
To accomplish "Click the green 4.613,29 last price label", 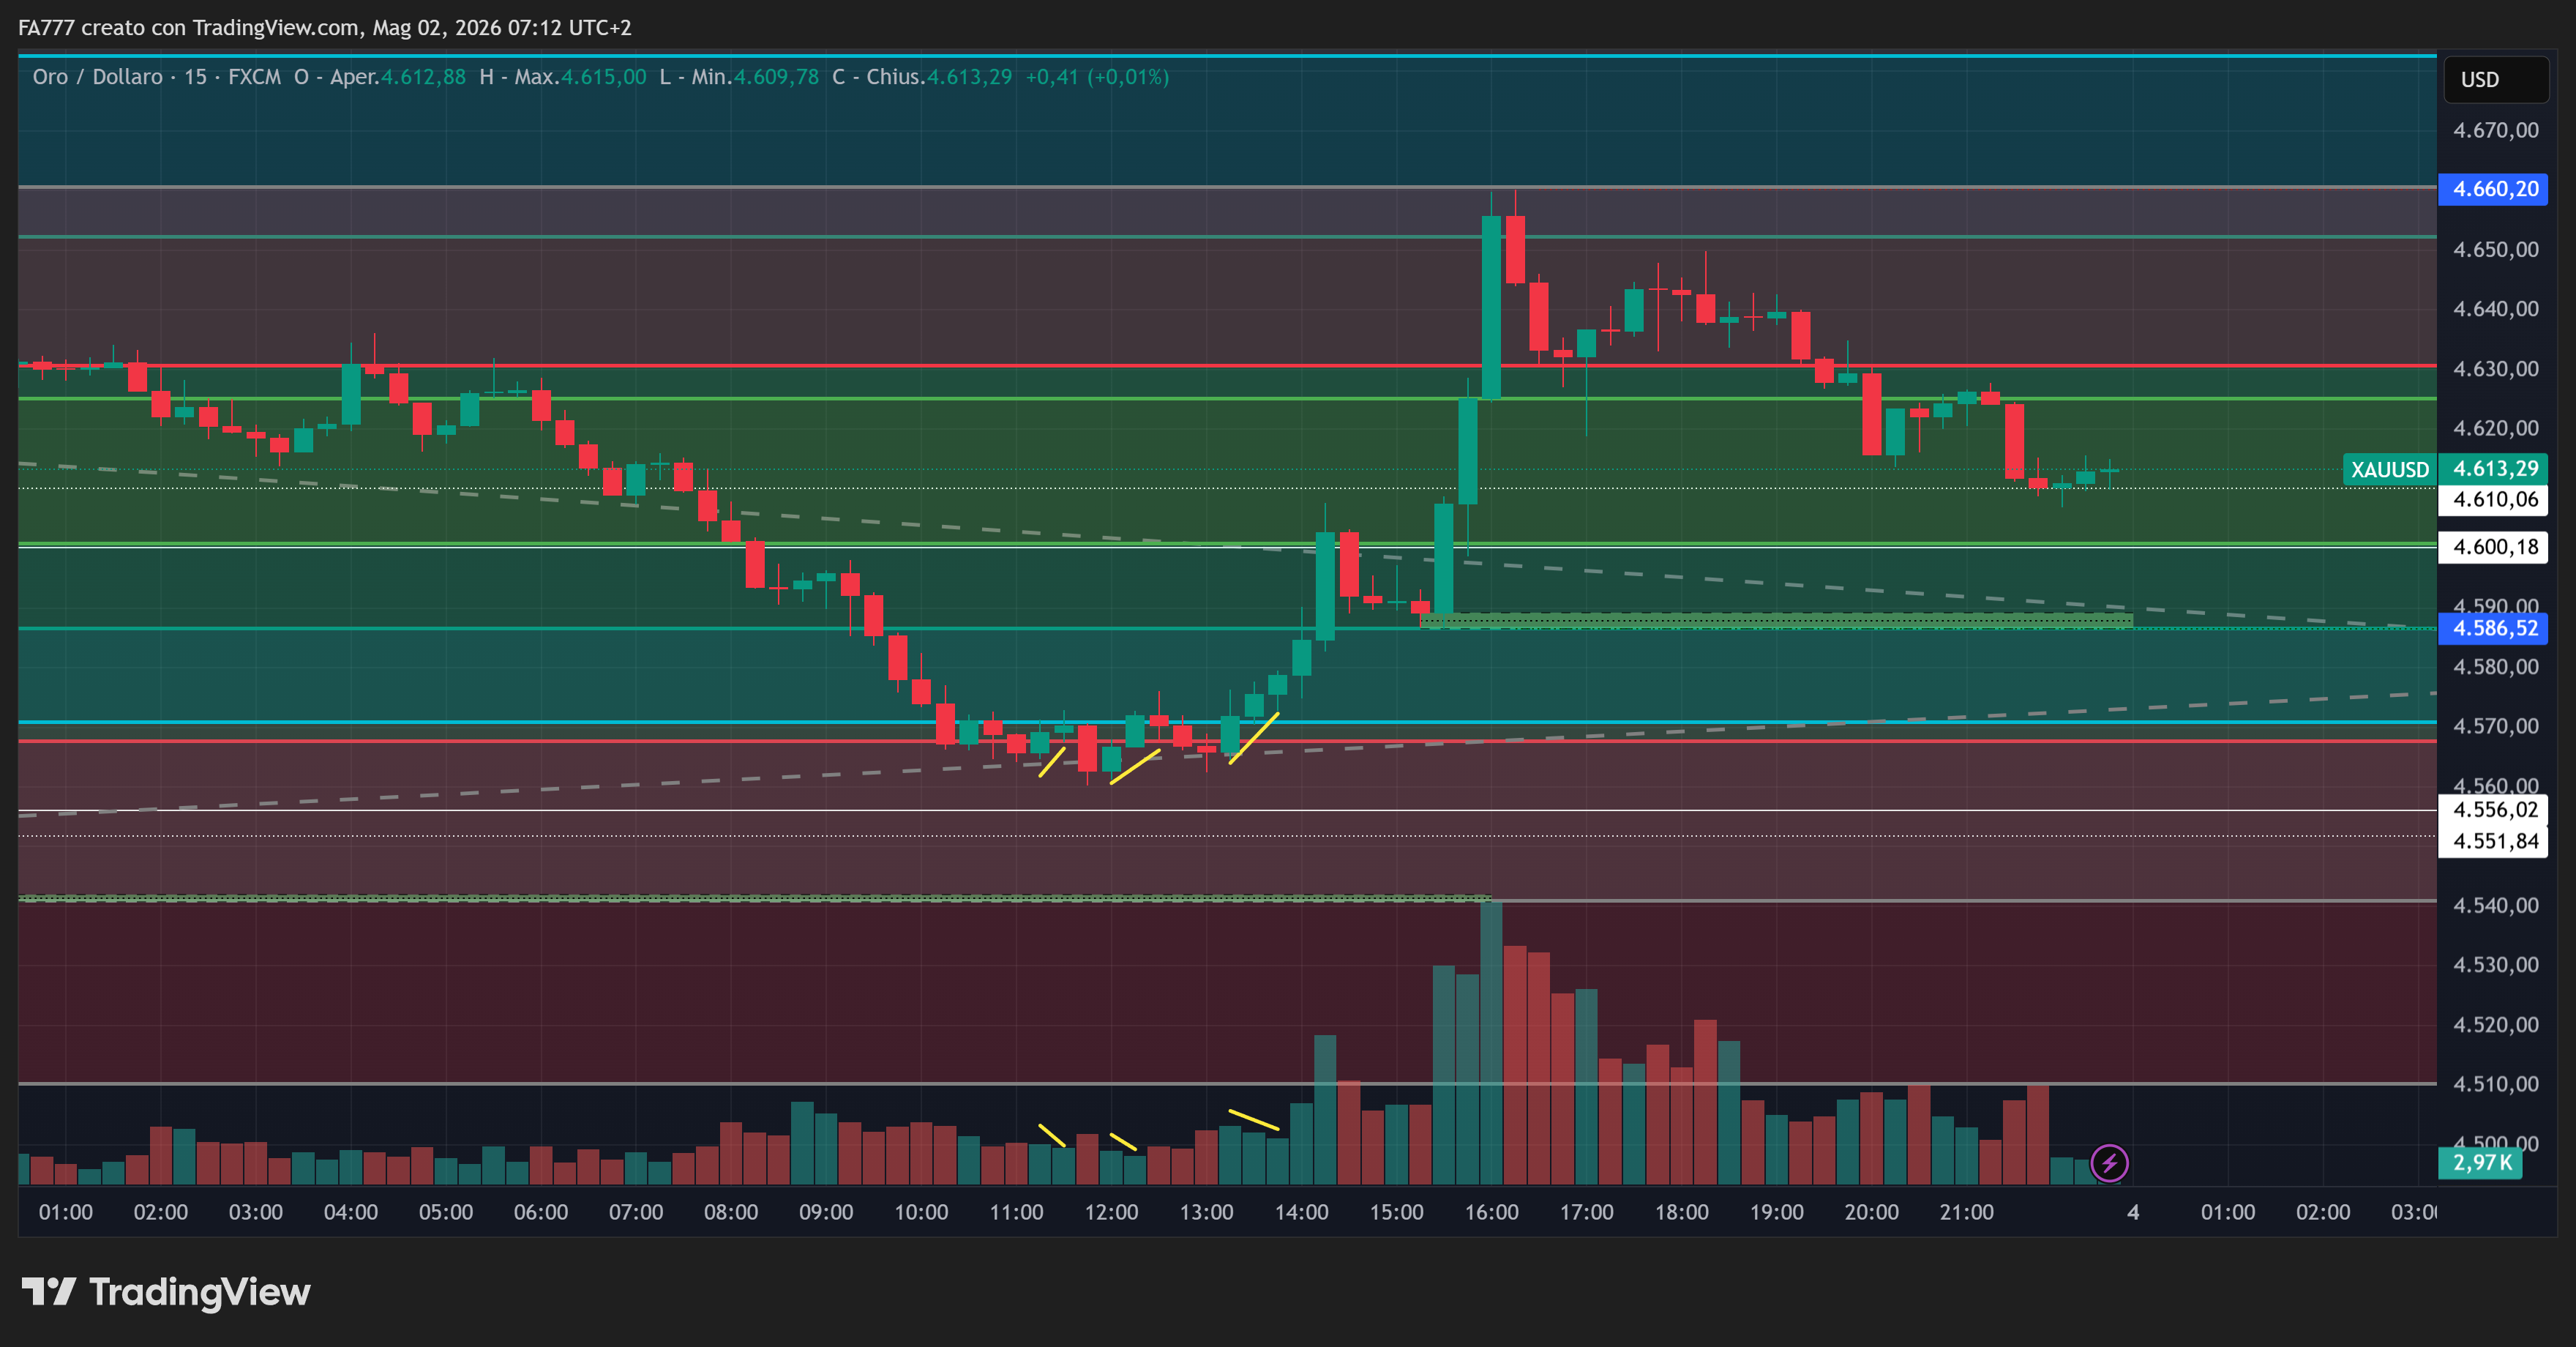I will click(2494, 469).
